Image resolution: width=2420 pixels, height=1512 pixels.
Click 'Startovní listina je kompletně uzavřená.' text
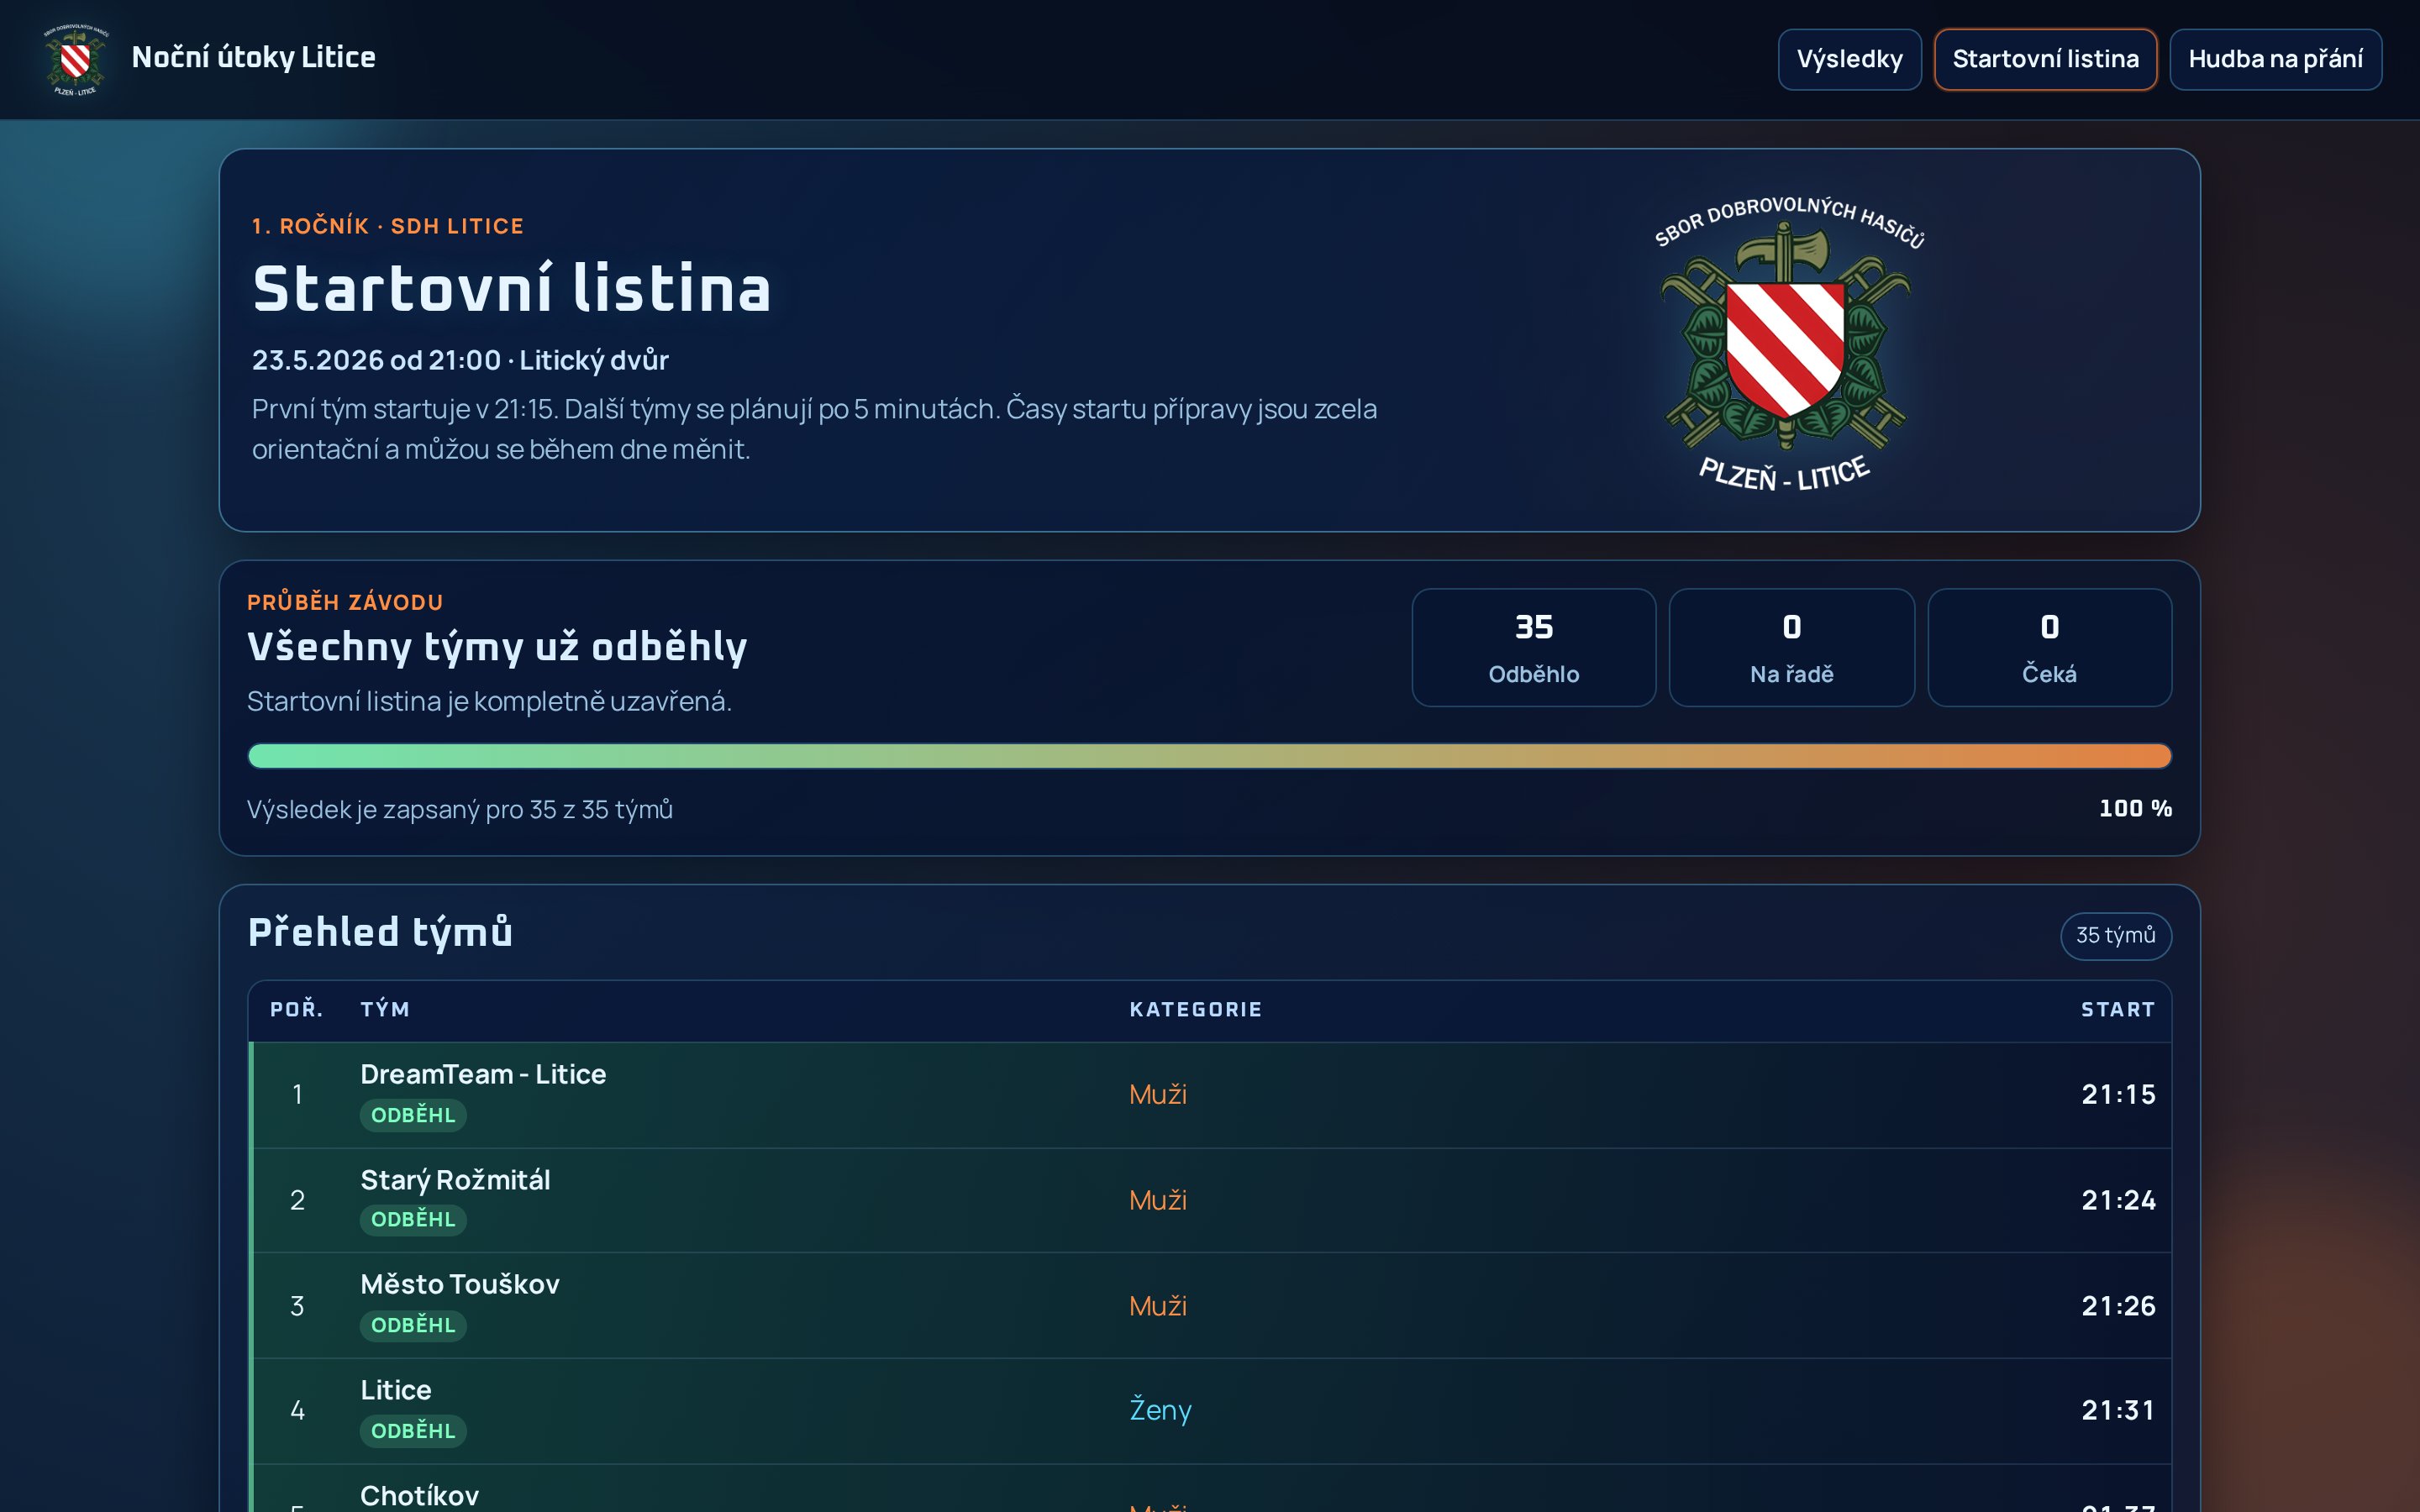(489, 701)
